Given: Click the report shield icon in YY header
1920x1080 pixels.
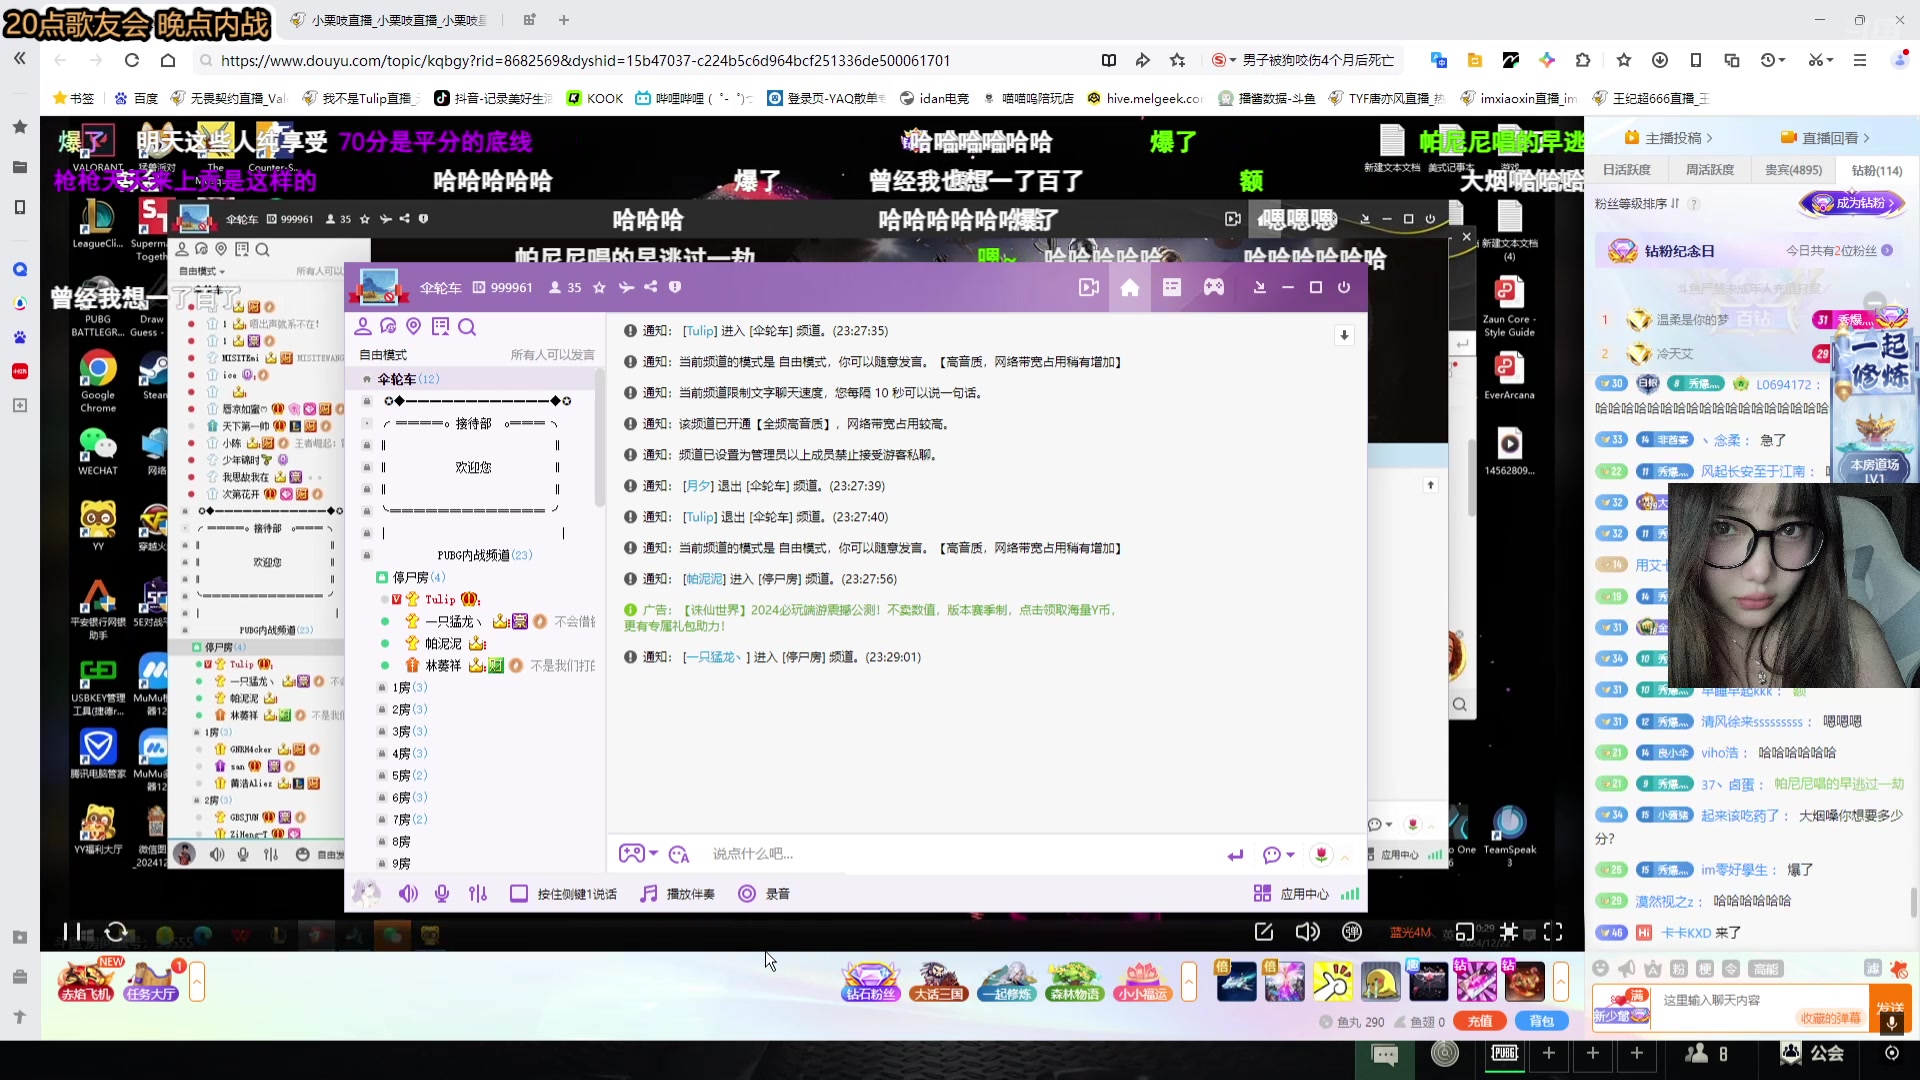Looking at the screenshot, I should [x=675, y=288].
